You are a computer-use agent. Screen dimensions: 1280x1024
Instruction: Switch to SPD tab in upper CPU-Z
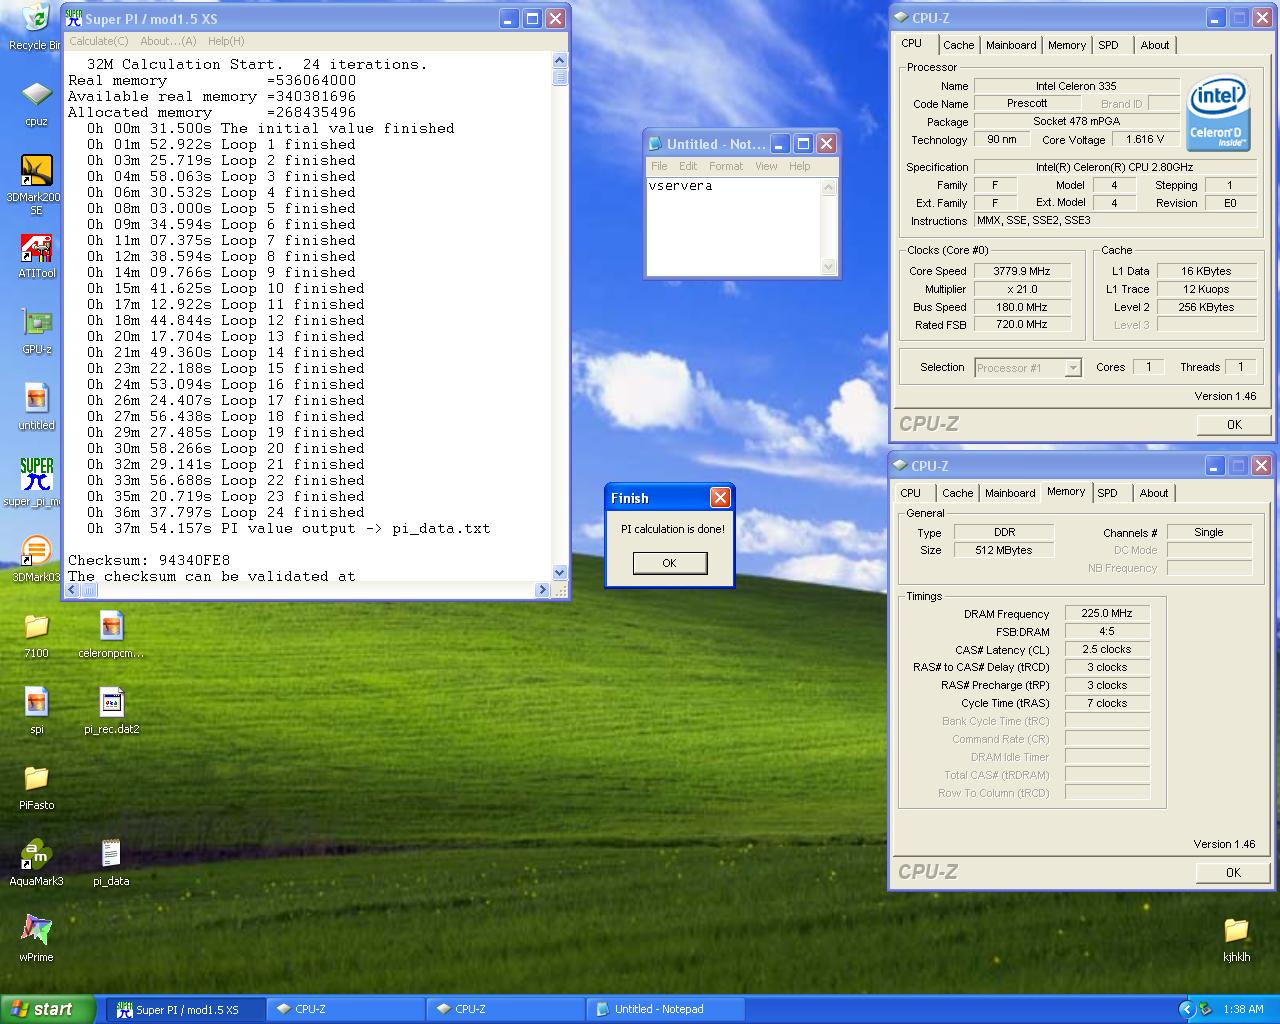pos(1108,45)
